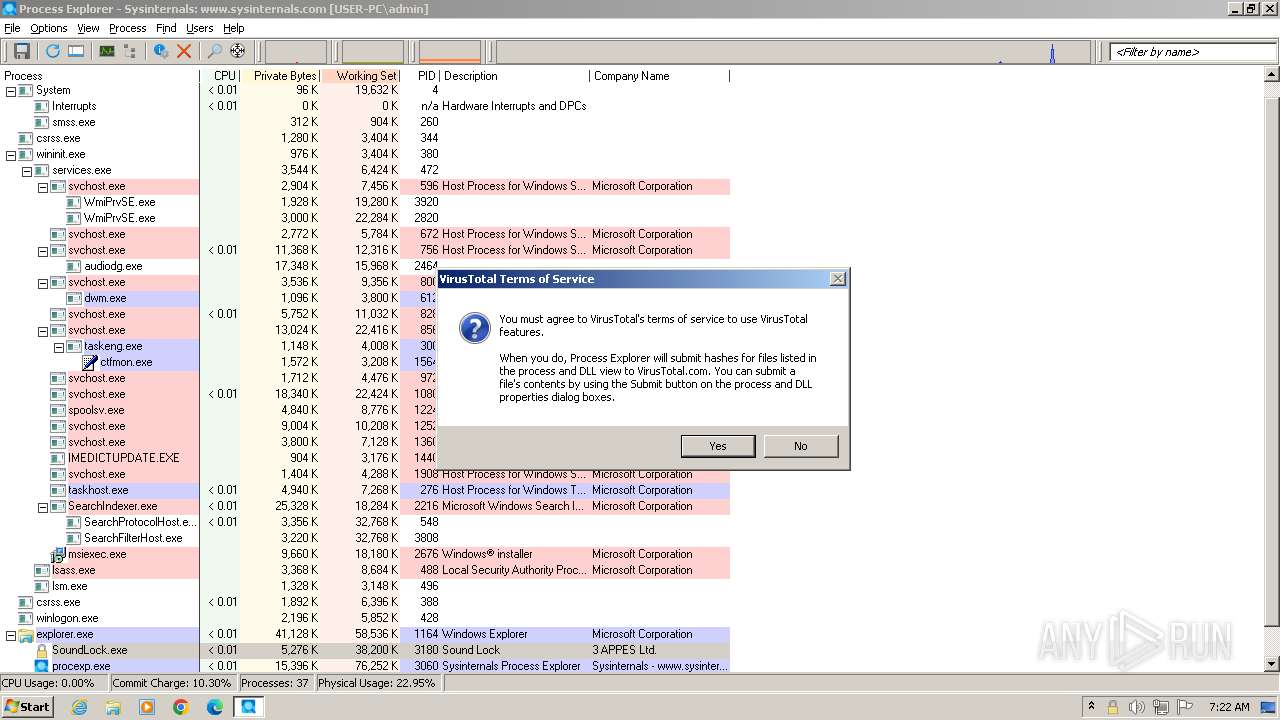Click the procexp.exe process icon
The width and height of the screenshot is (1280, 720).
coord(42,666)
